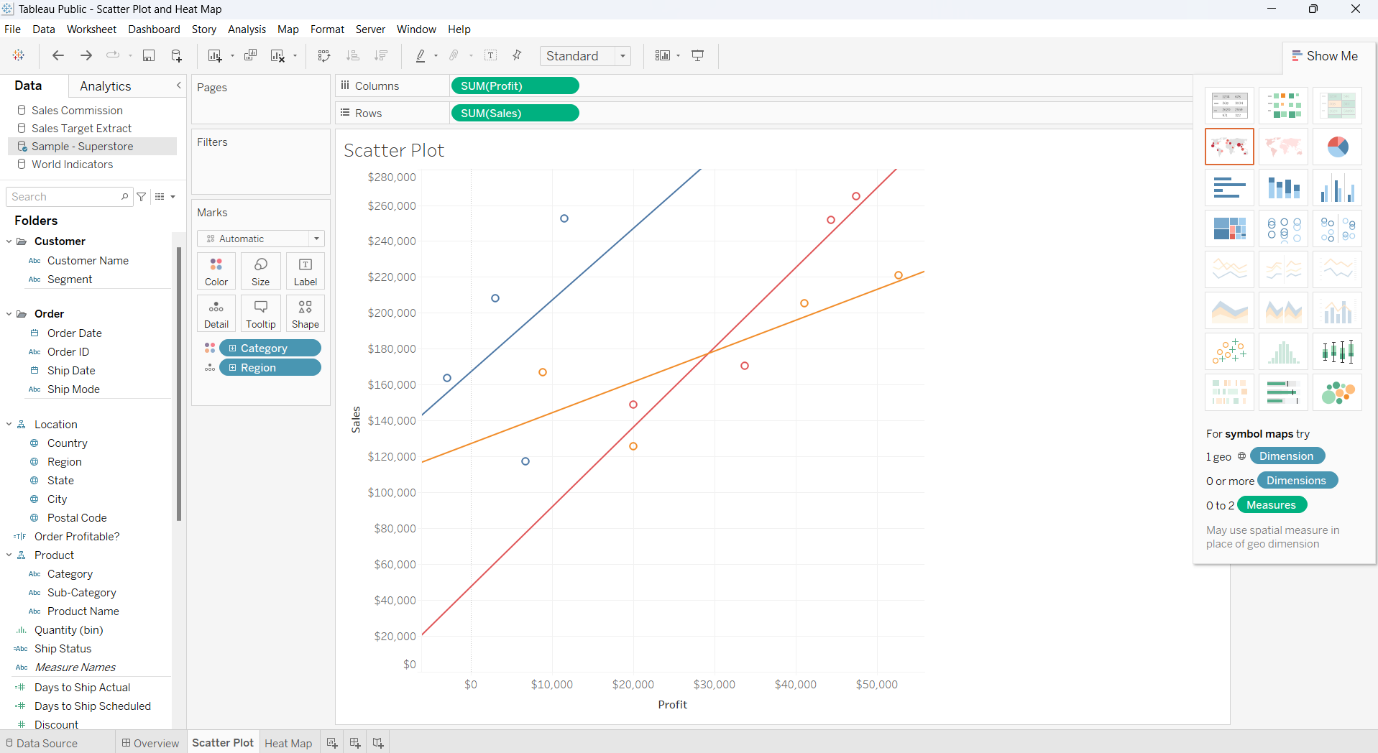This screenshot has width=1378, height=753.
Task: Open the Color marks card
Action: [216, 270]
